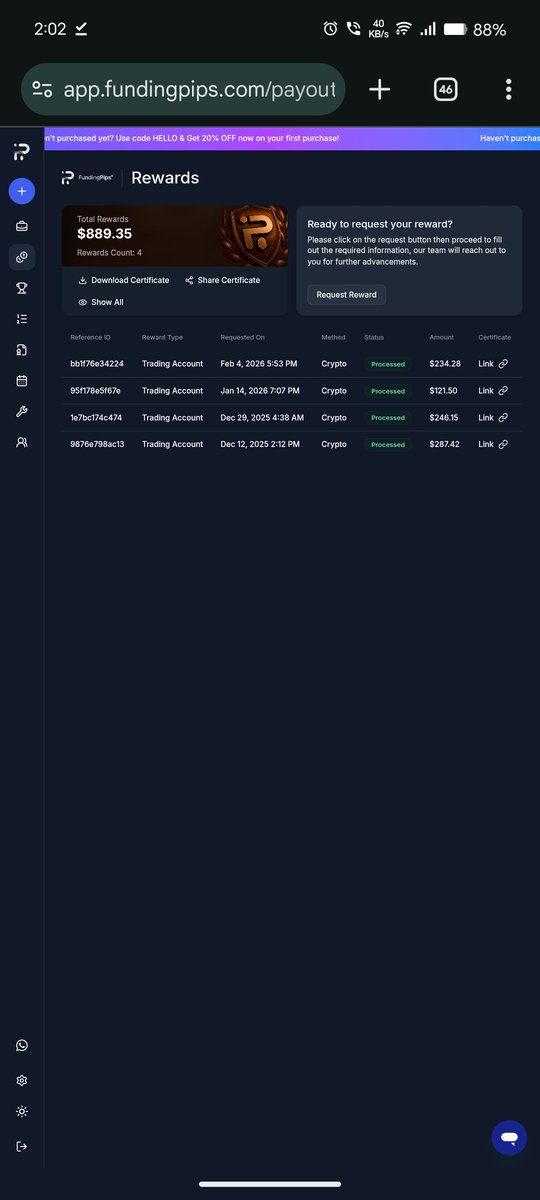Image resolution: width=540 pixels, height=1200 pixels.
Task: Open the document certificate icon in sidebar
Action: [x=22, y=350]
